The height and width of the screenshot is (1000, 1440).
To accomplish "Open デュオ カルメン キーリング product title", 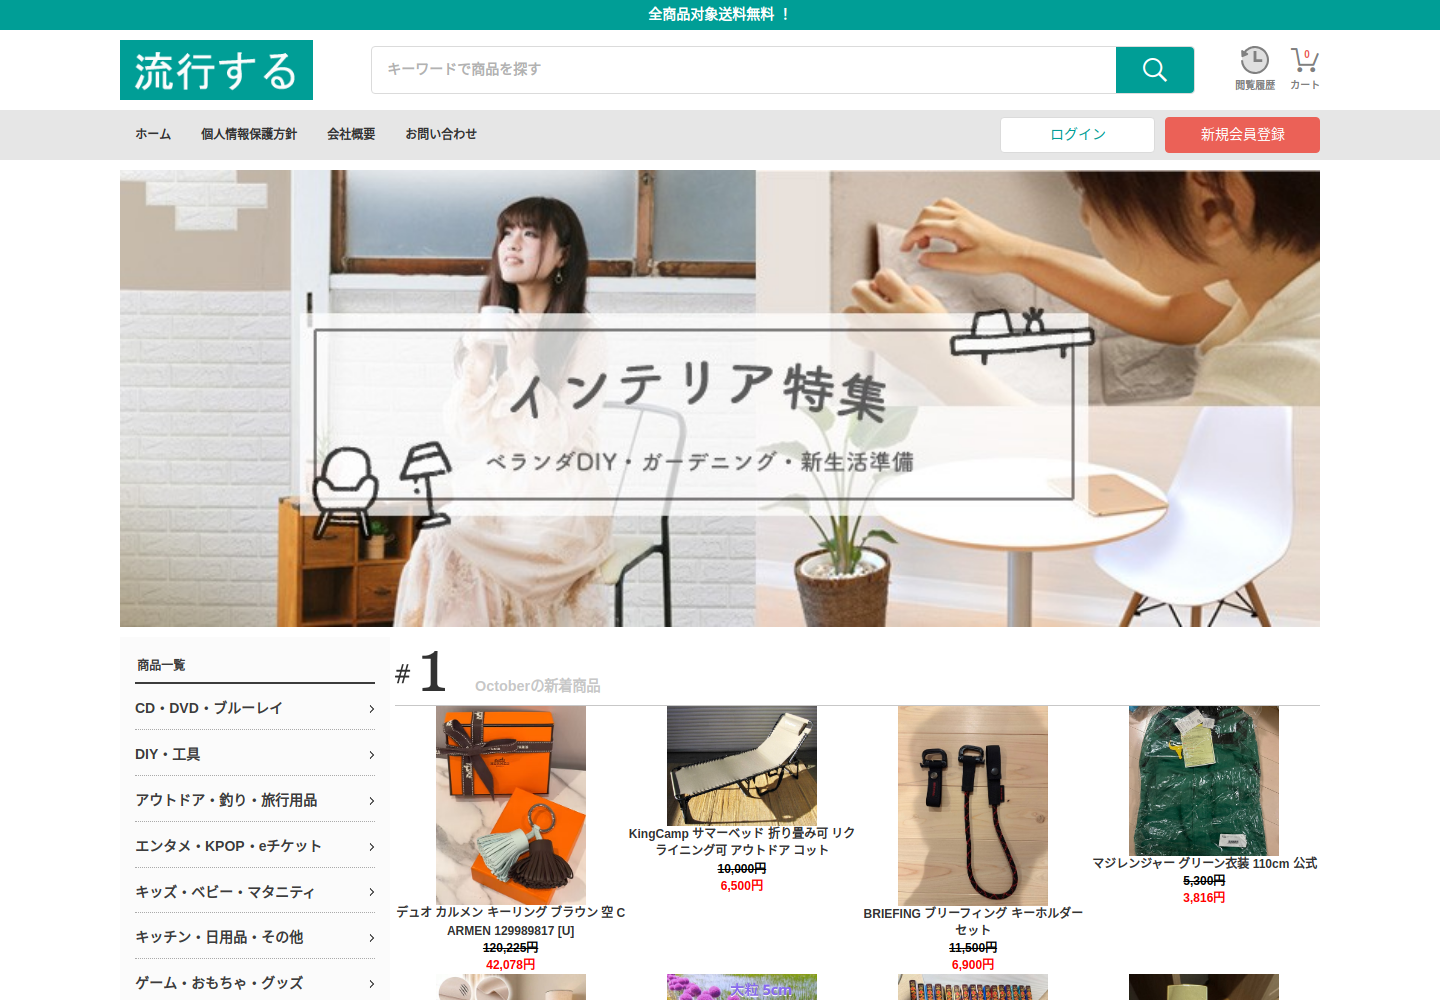I will click(511, 921).
